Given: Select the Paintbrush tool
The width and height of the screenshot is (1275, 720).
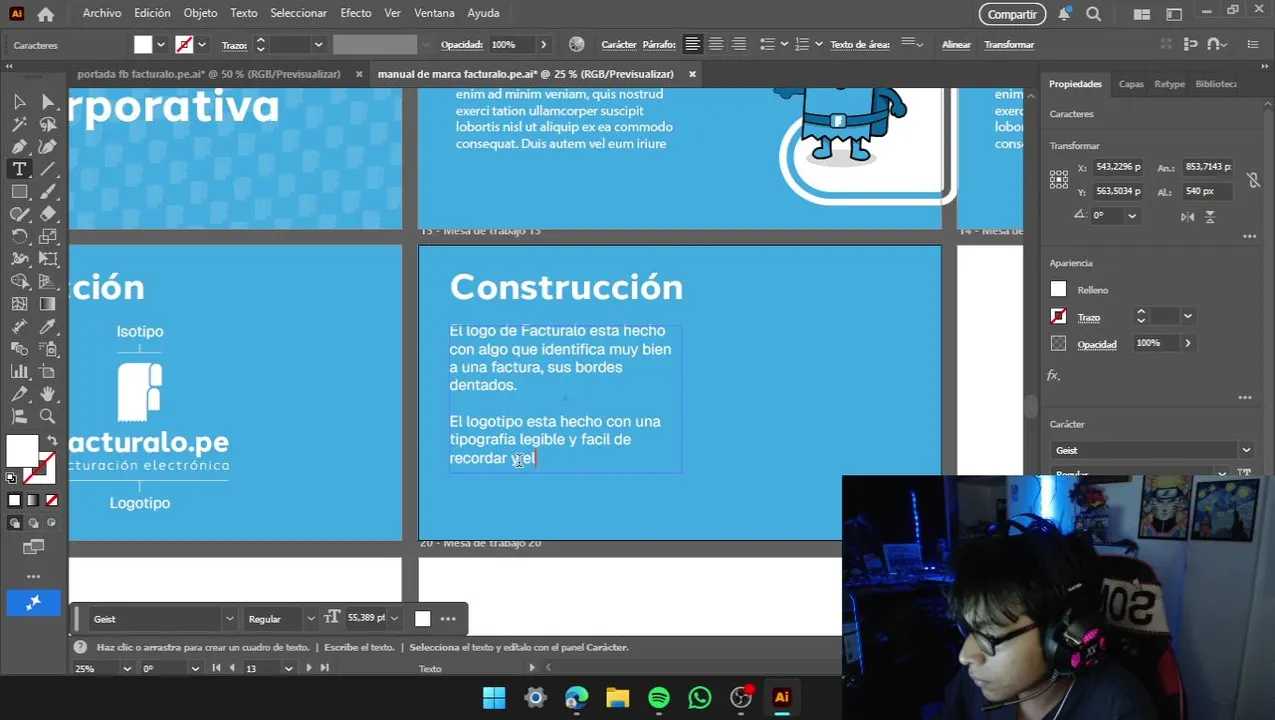Looking at the screenshot, I should (48, 192).
